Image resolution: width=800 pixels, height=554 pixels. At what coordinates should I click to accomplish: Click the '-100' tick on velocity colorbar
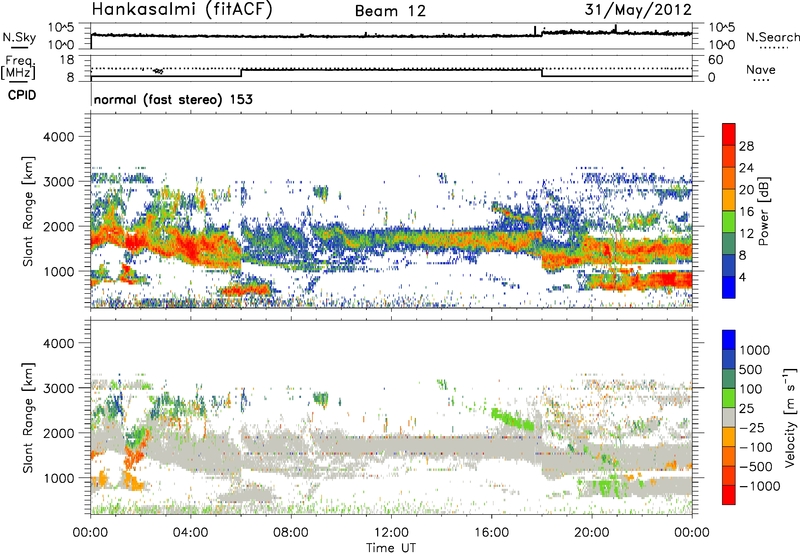click(756, 447)
